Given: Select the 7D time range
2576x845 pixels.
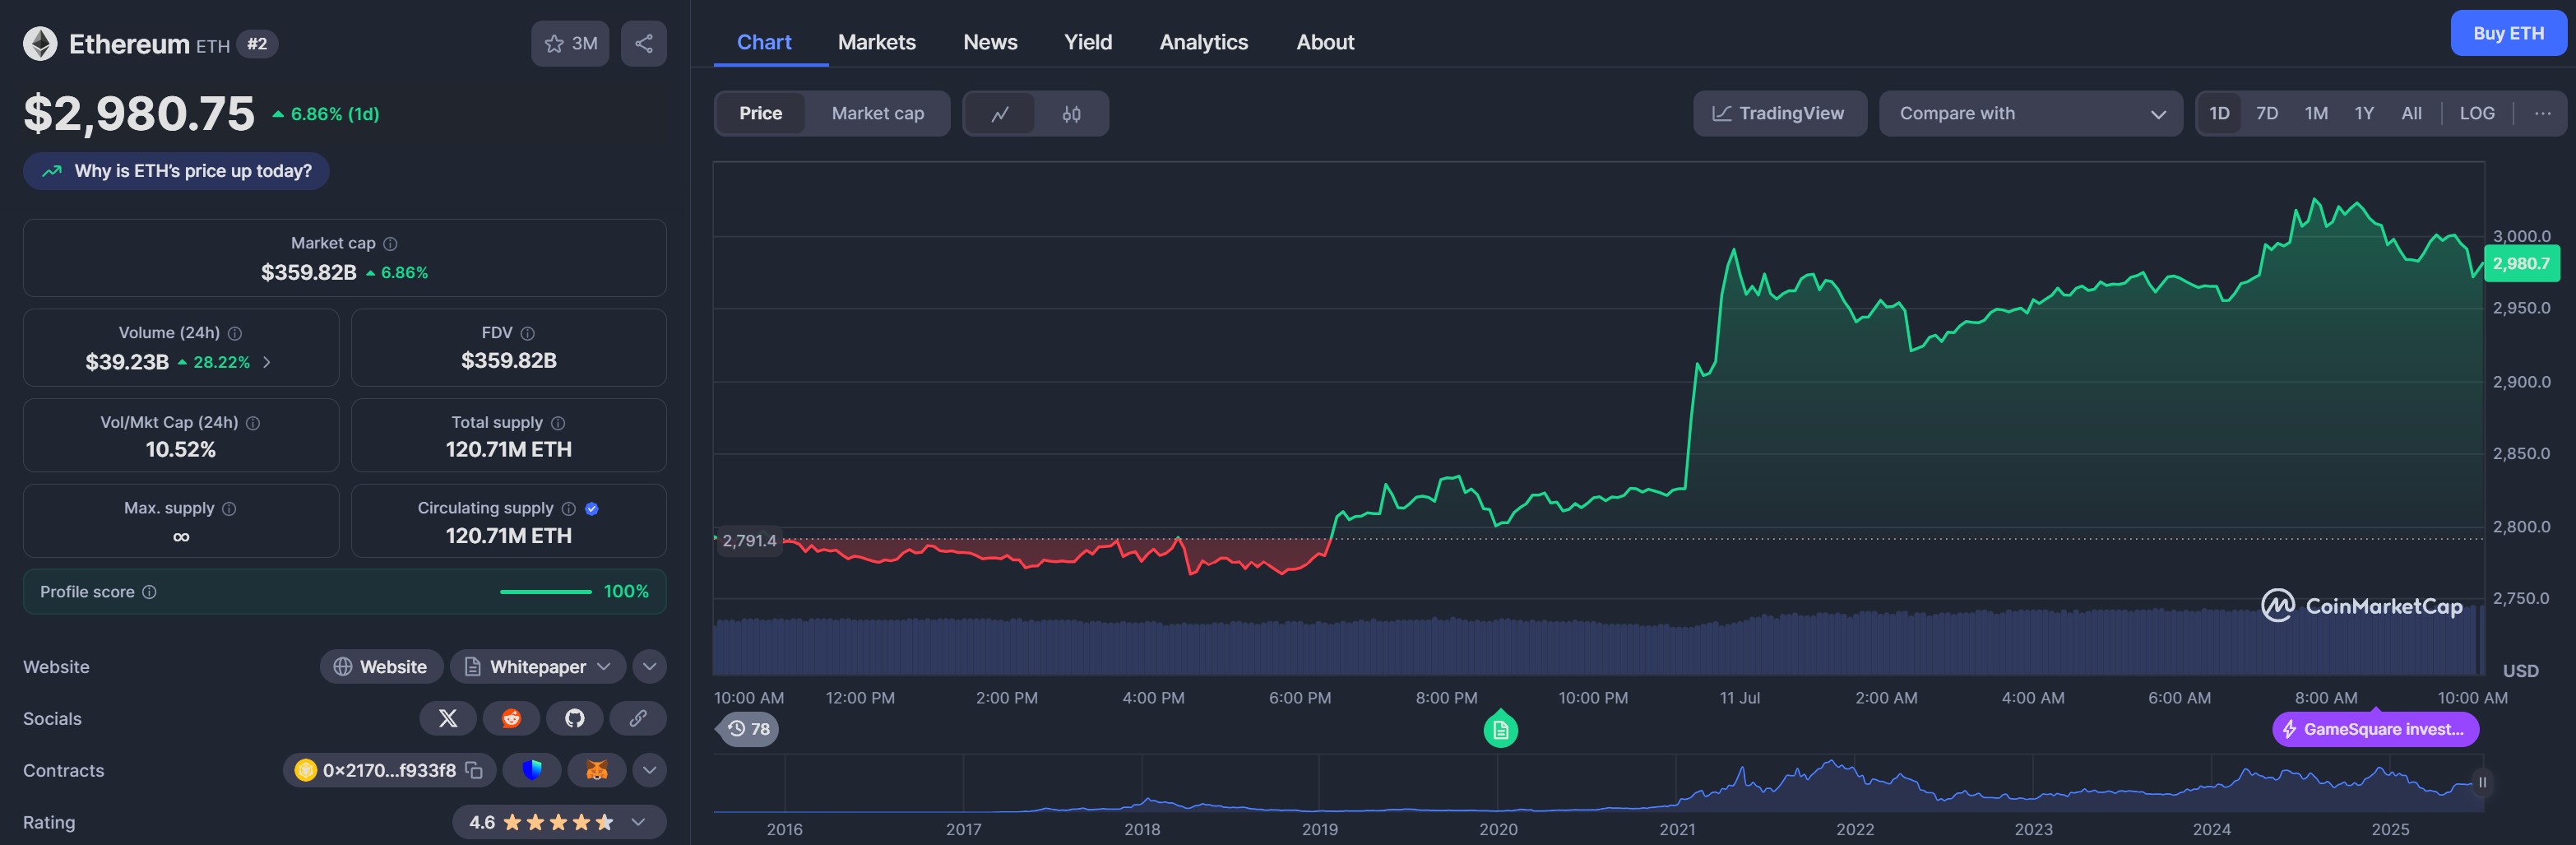Looking at the screenshot, I should coord(2267,113).
